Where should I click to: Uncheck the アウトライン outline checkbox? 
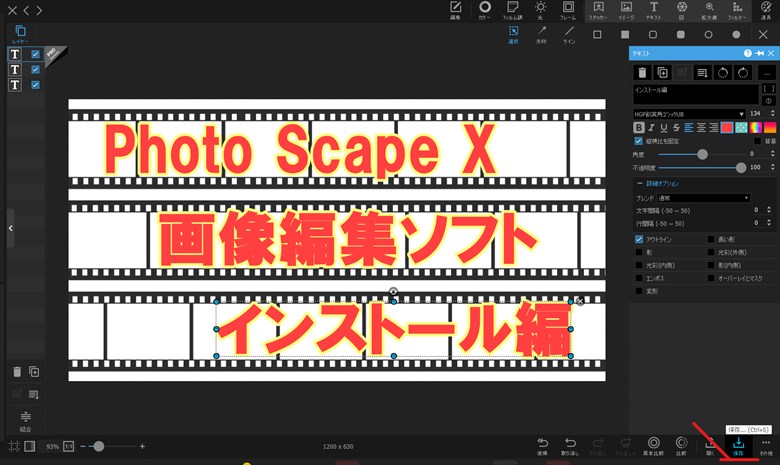(639, 239)
